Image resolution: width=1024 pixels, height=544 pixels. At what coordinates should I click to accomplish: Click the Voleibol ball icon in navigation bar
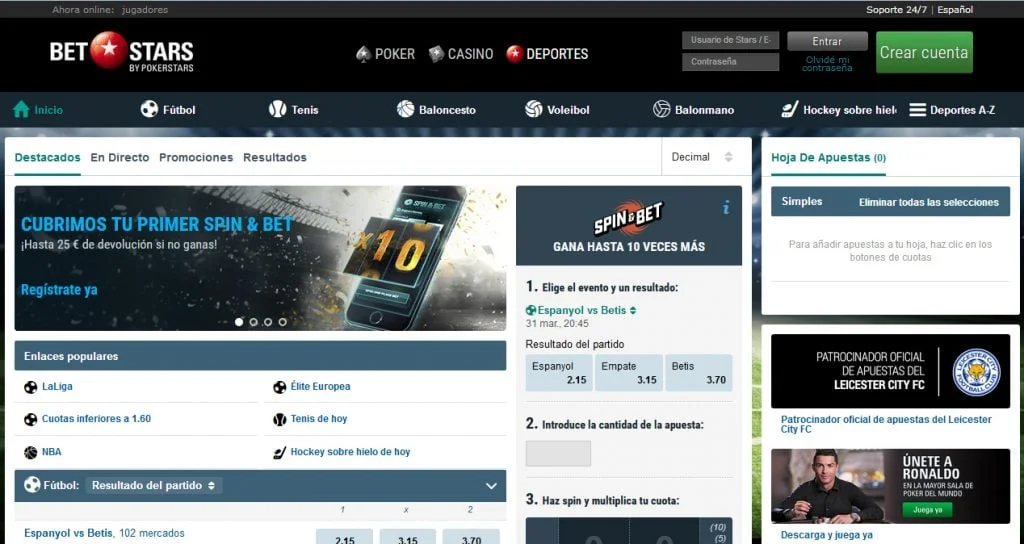534,109
